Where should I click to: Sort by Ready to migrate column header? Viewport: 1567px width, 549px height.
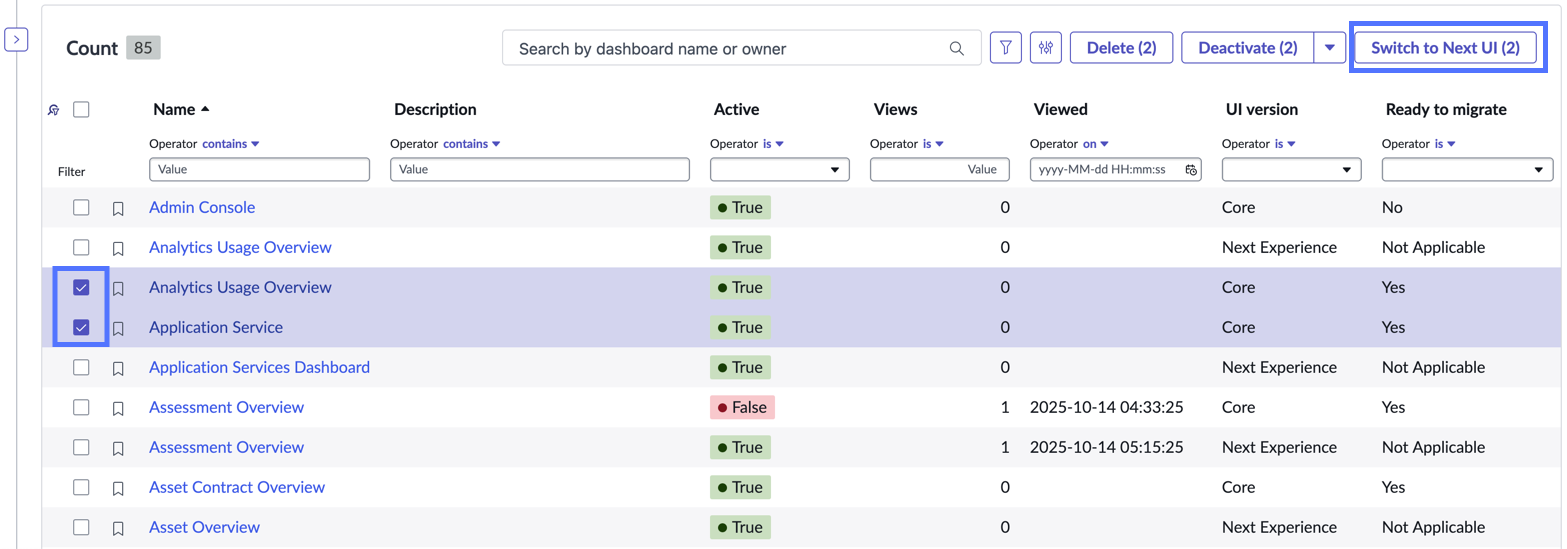click(x=1446, y=109)
